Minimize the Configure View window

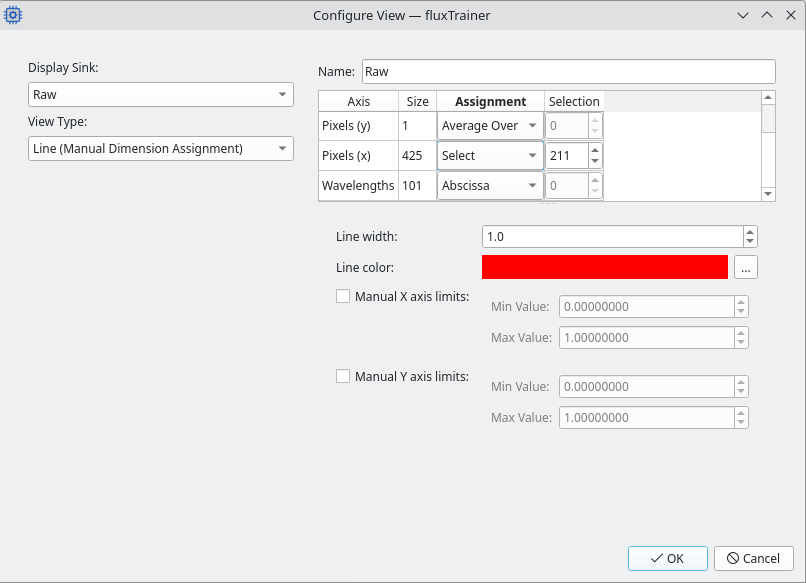[x=743, y=15]
